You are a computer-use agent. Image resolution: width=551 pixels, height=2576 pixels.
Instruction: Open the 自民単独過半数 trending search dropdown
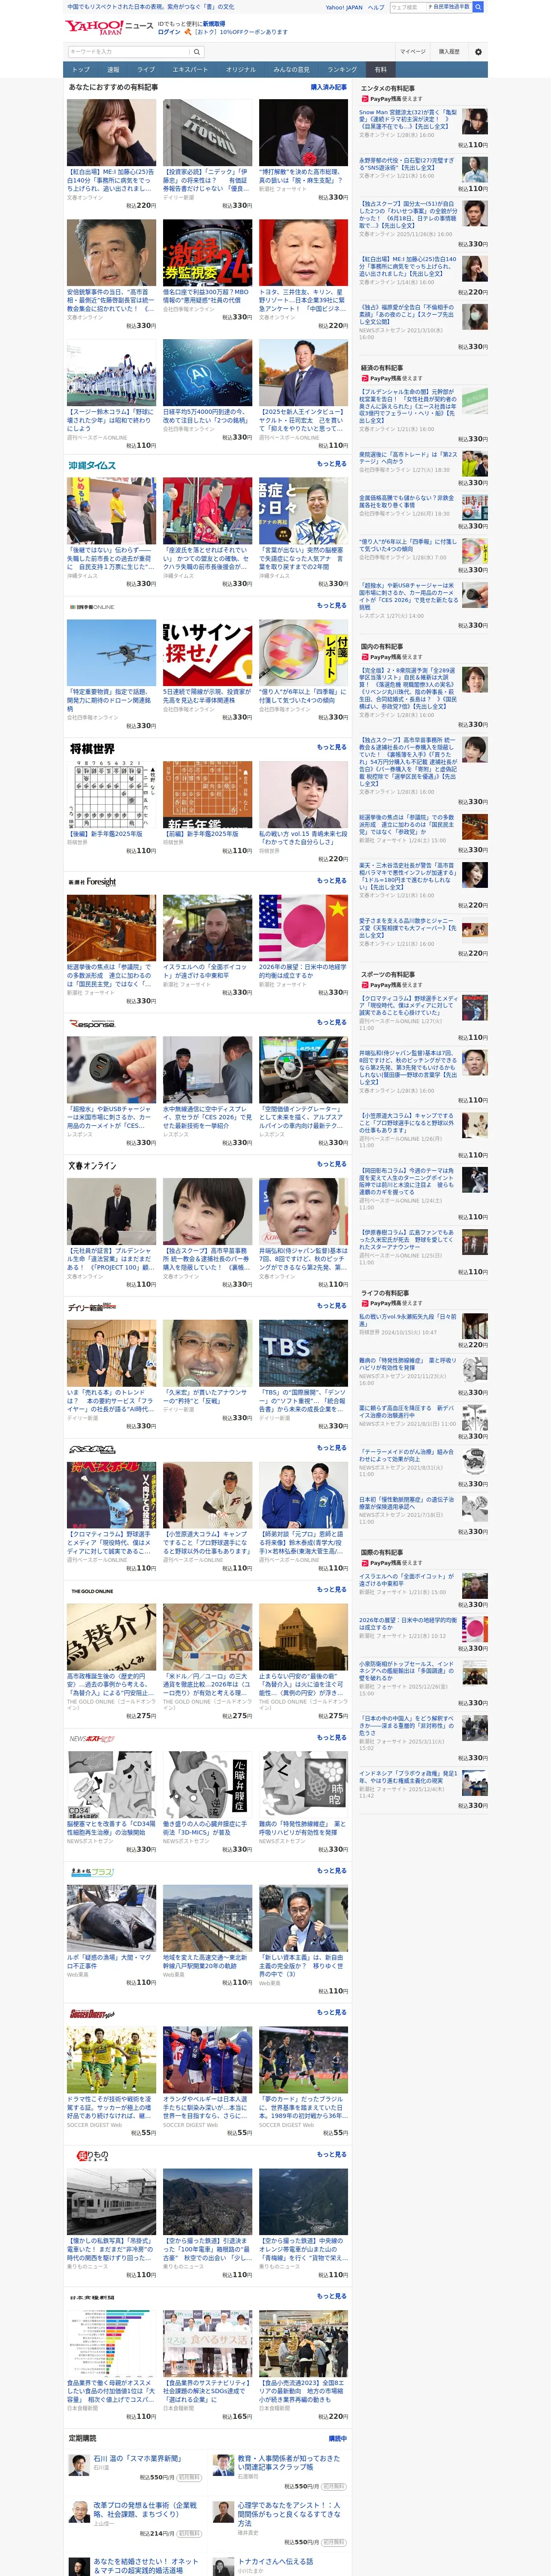[x=451, y=7]
